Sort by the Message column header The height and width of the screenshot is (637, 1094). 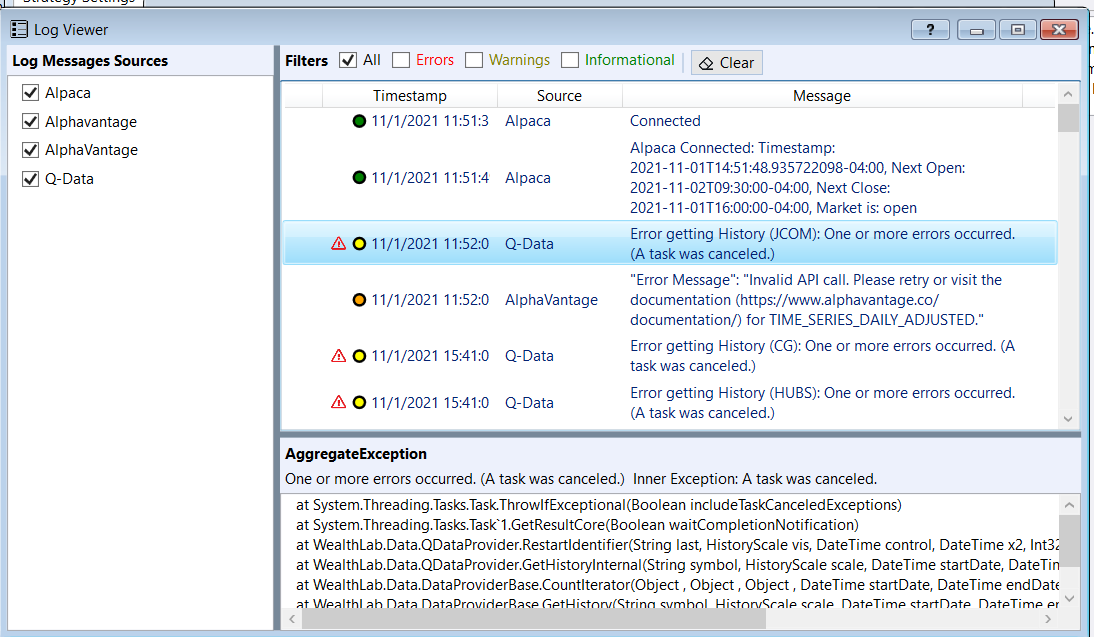tap(821, 96)
